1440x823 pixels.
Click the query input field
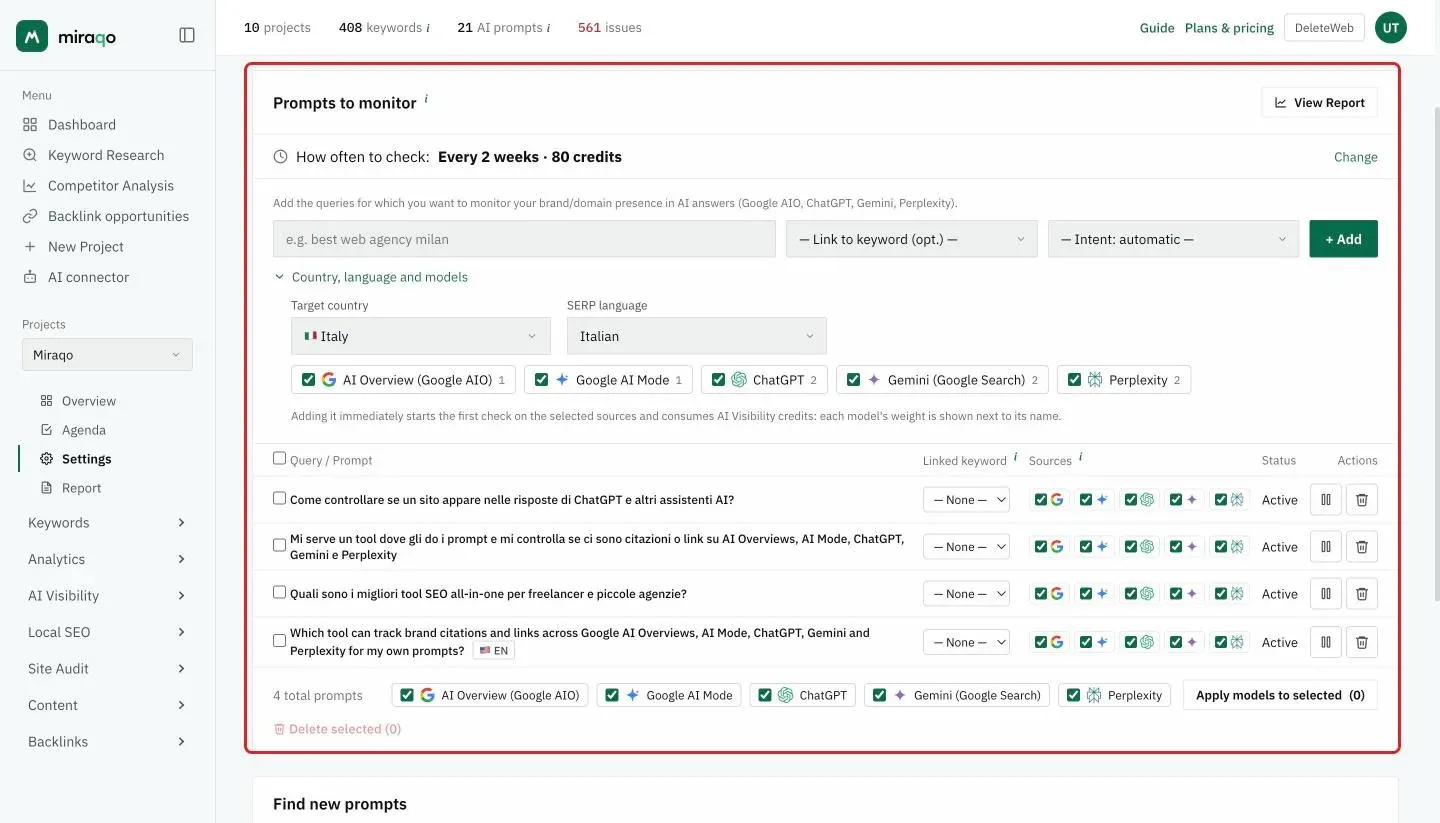524,239
